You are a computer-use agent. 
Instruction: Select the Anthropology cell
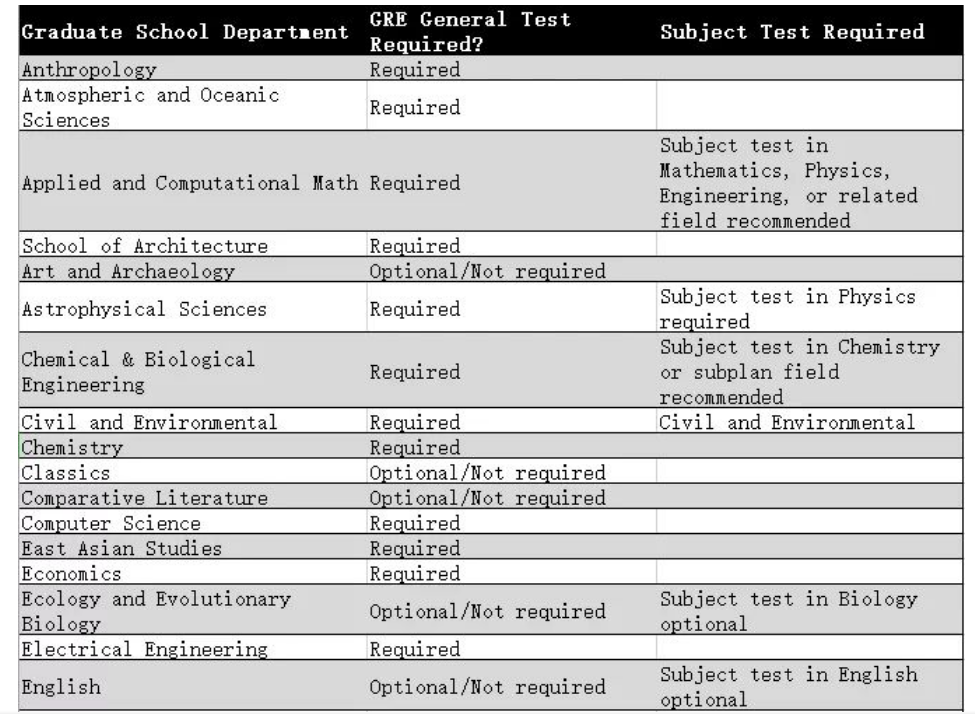[x=90, y=71]
